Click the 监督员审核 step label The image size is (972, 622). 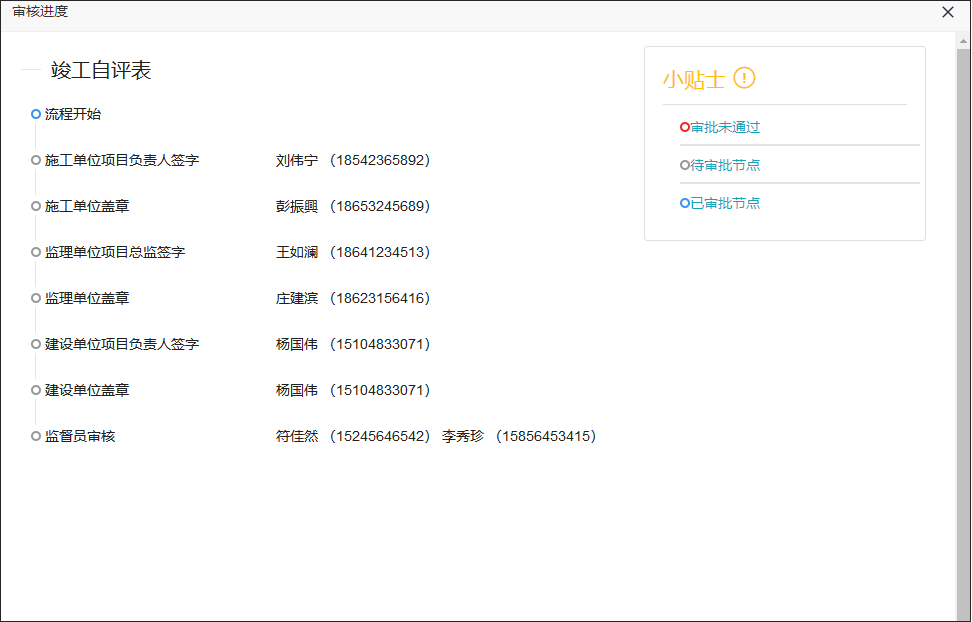80,436
